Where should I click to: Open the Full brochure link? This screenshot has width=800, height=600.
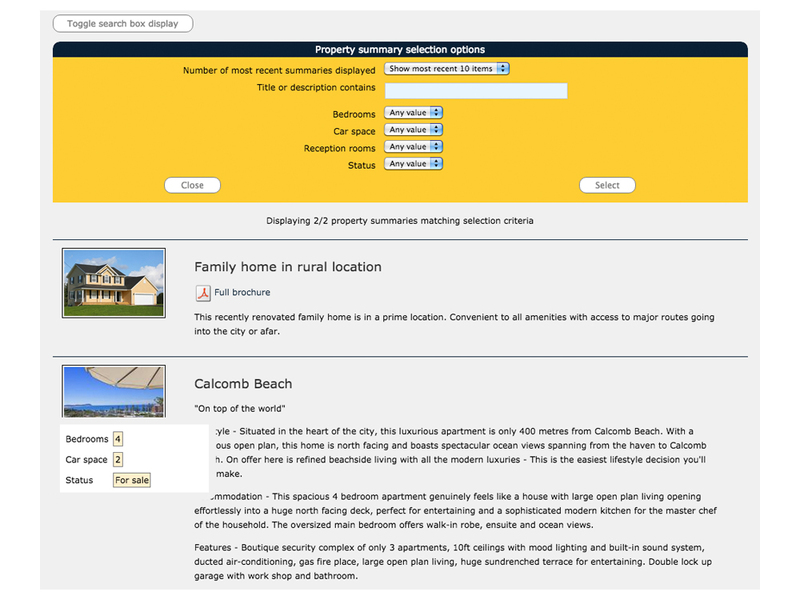[242, 293]
